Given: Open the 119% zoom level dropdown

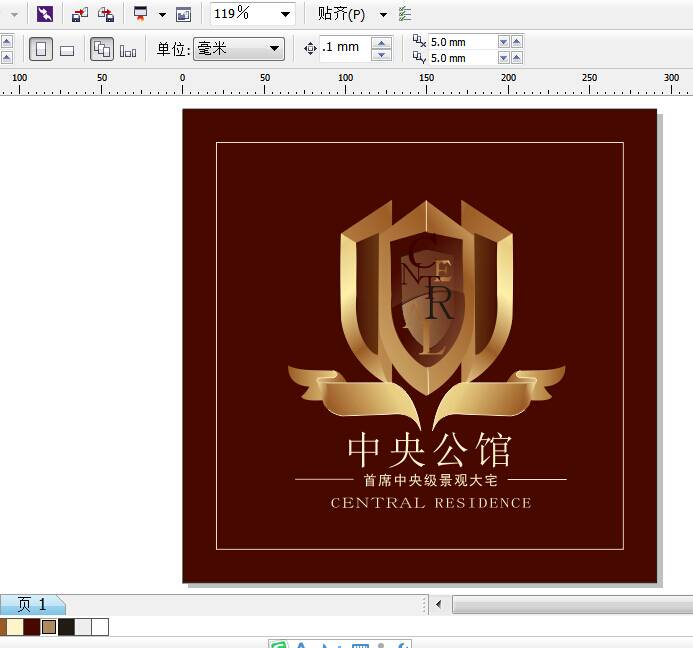Looking at the screenshot, I should pyautogui.click(x=286, y=14).
